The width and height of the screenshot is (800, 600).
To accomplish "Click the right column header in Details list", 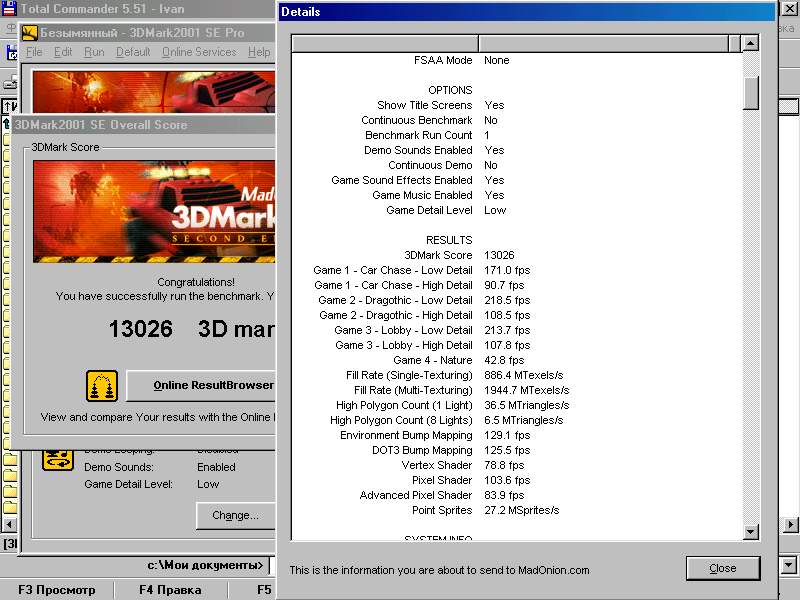I will 604,43.
